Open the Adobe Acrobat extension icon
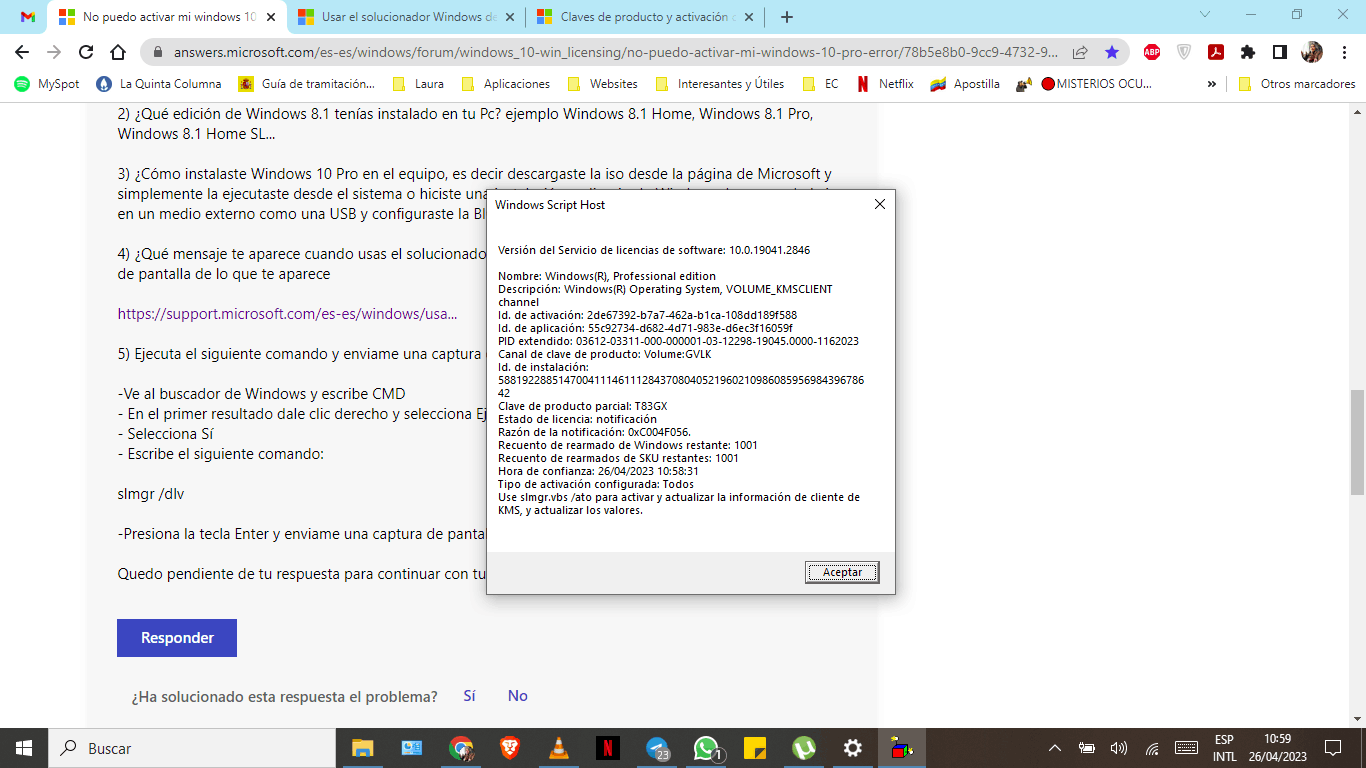 (1216, 51)
